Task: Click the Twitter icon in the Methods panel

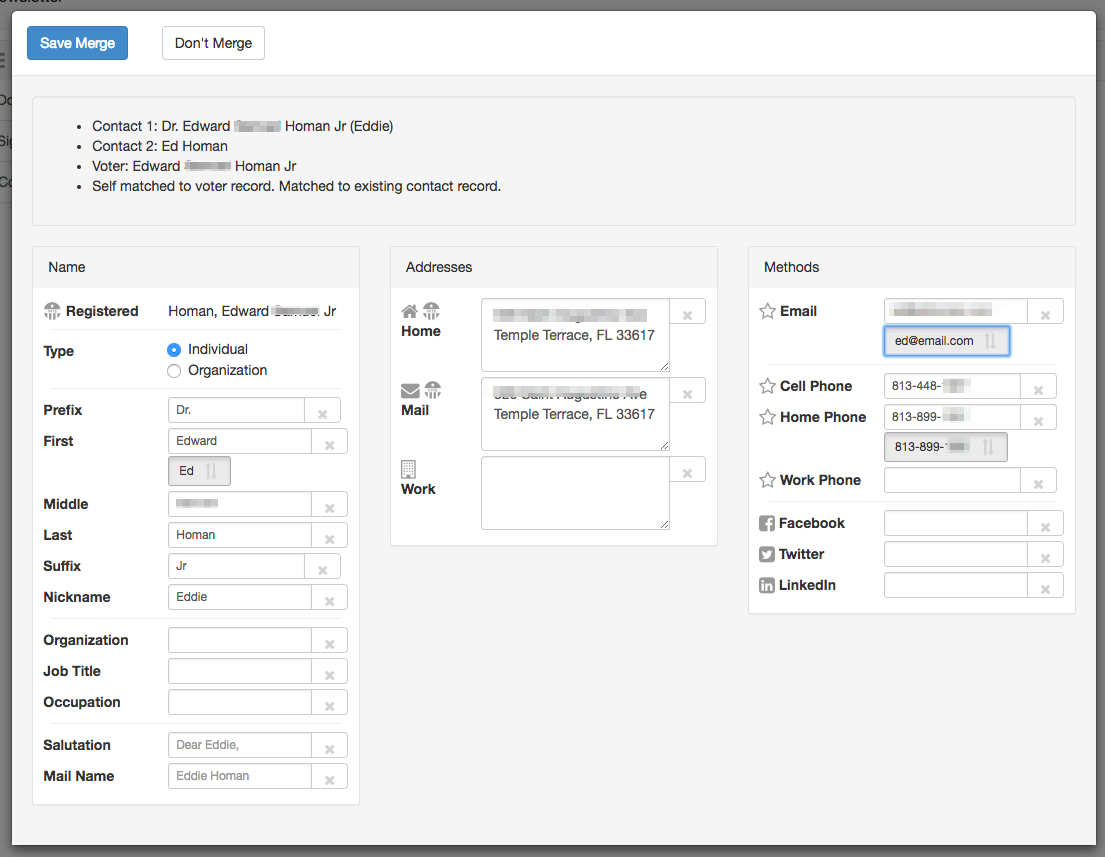Action: tap(766, 553)
